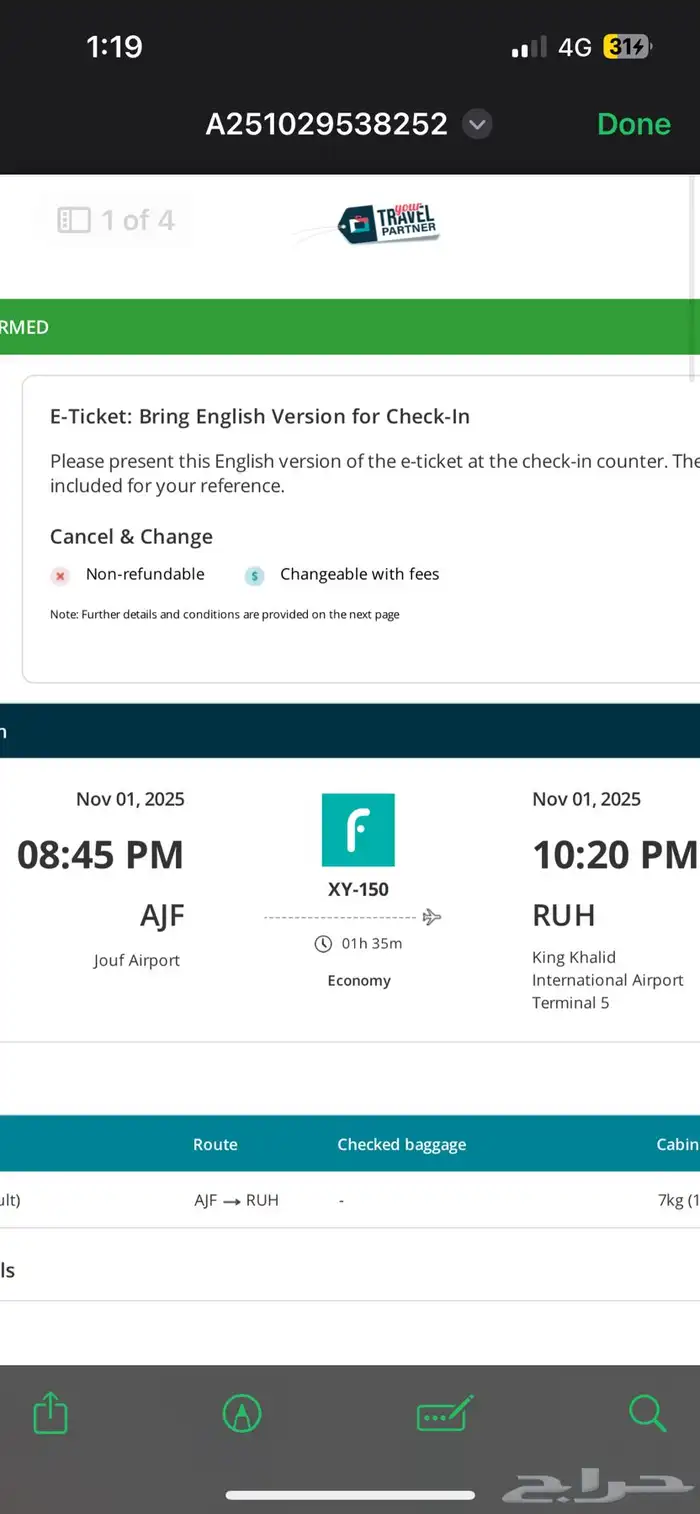Expand the document title dropdown chevron
This screenshot has width=700, height=1514.
click(478, 124)
